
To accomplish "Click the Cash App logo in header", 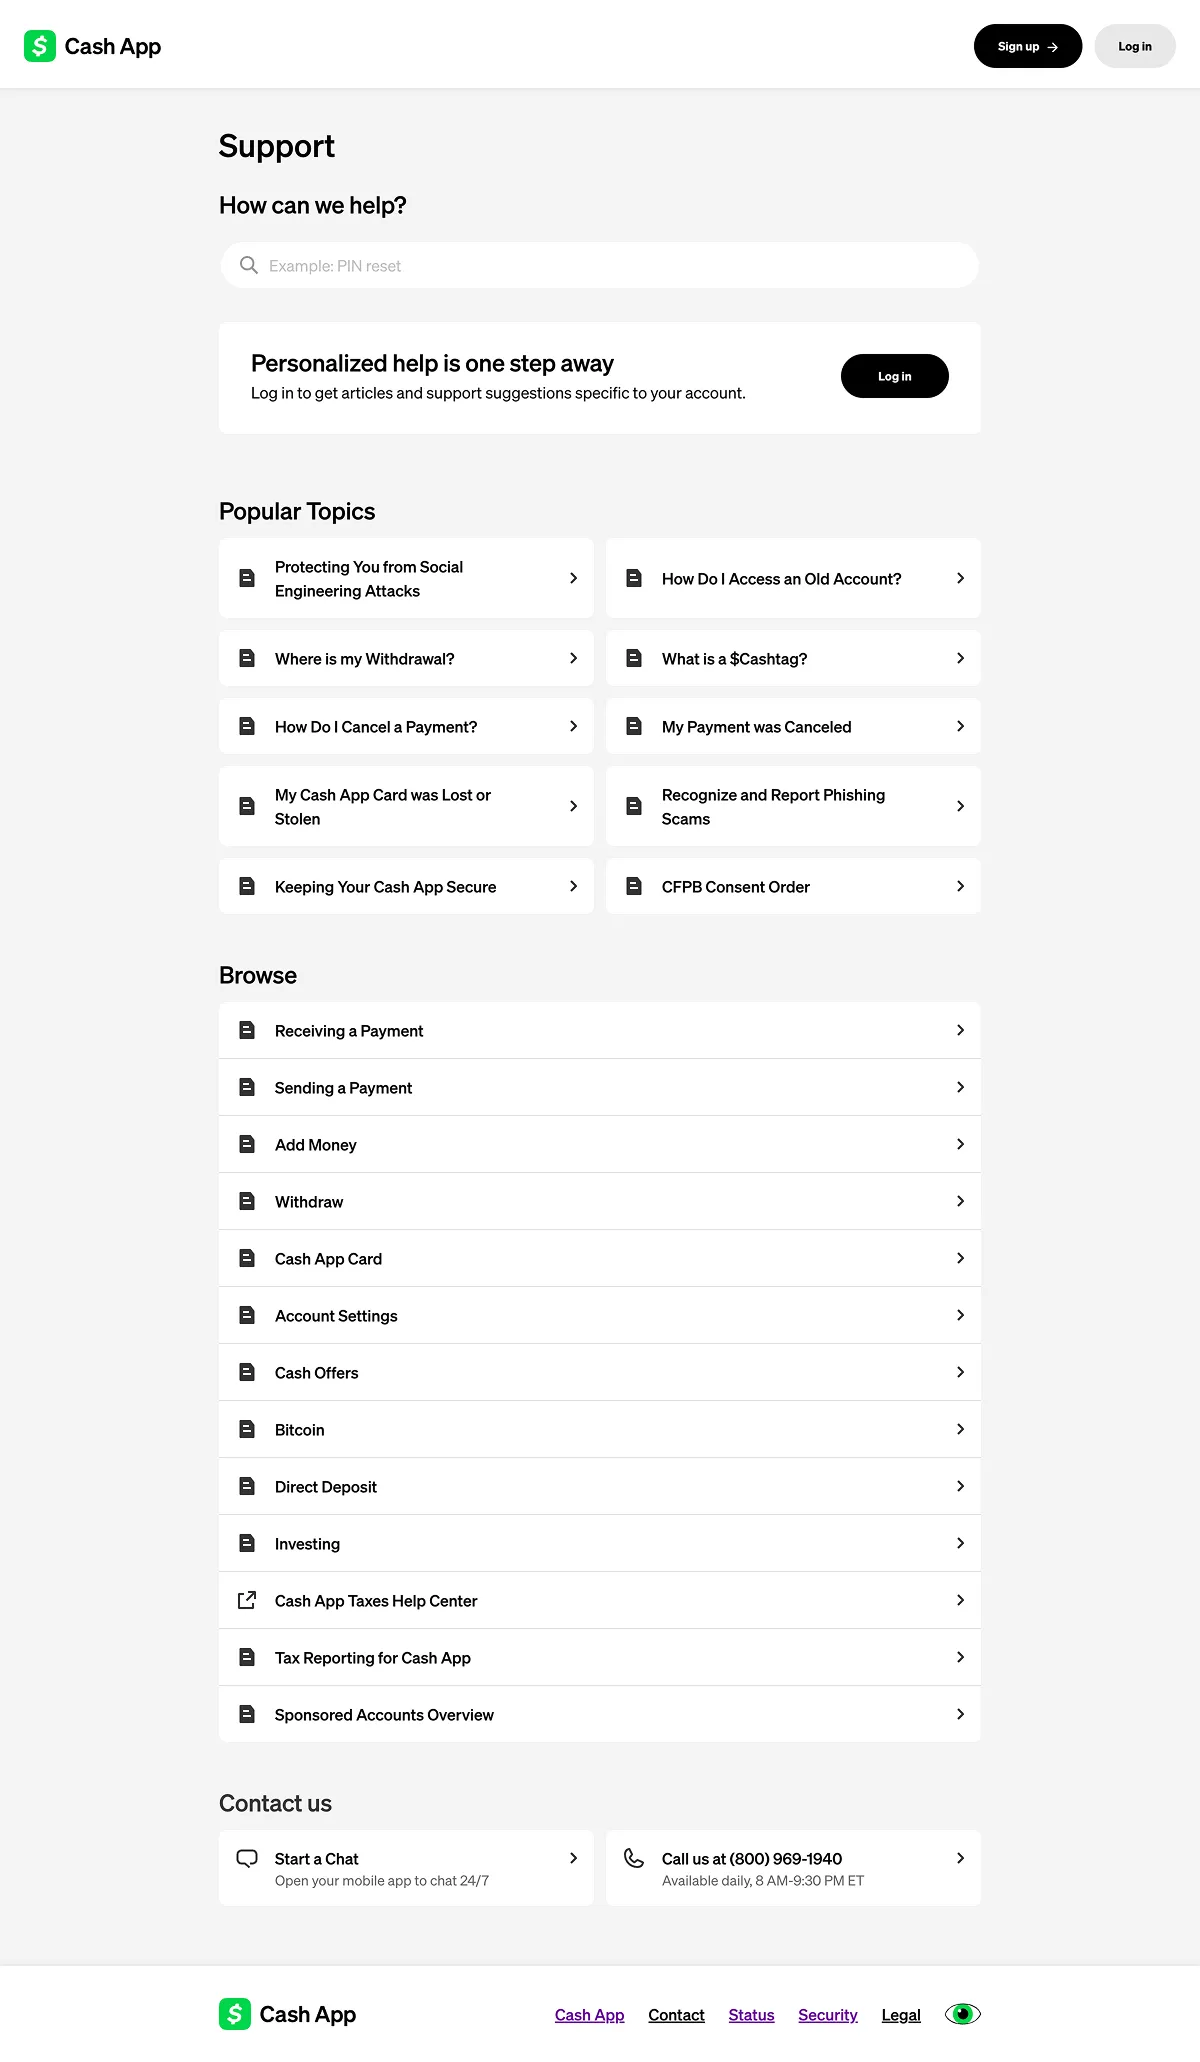I will tap(92, 46).
